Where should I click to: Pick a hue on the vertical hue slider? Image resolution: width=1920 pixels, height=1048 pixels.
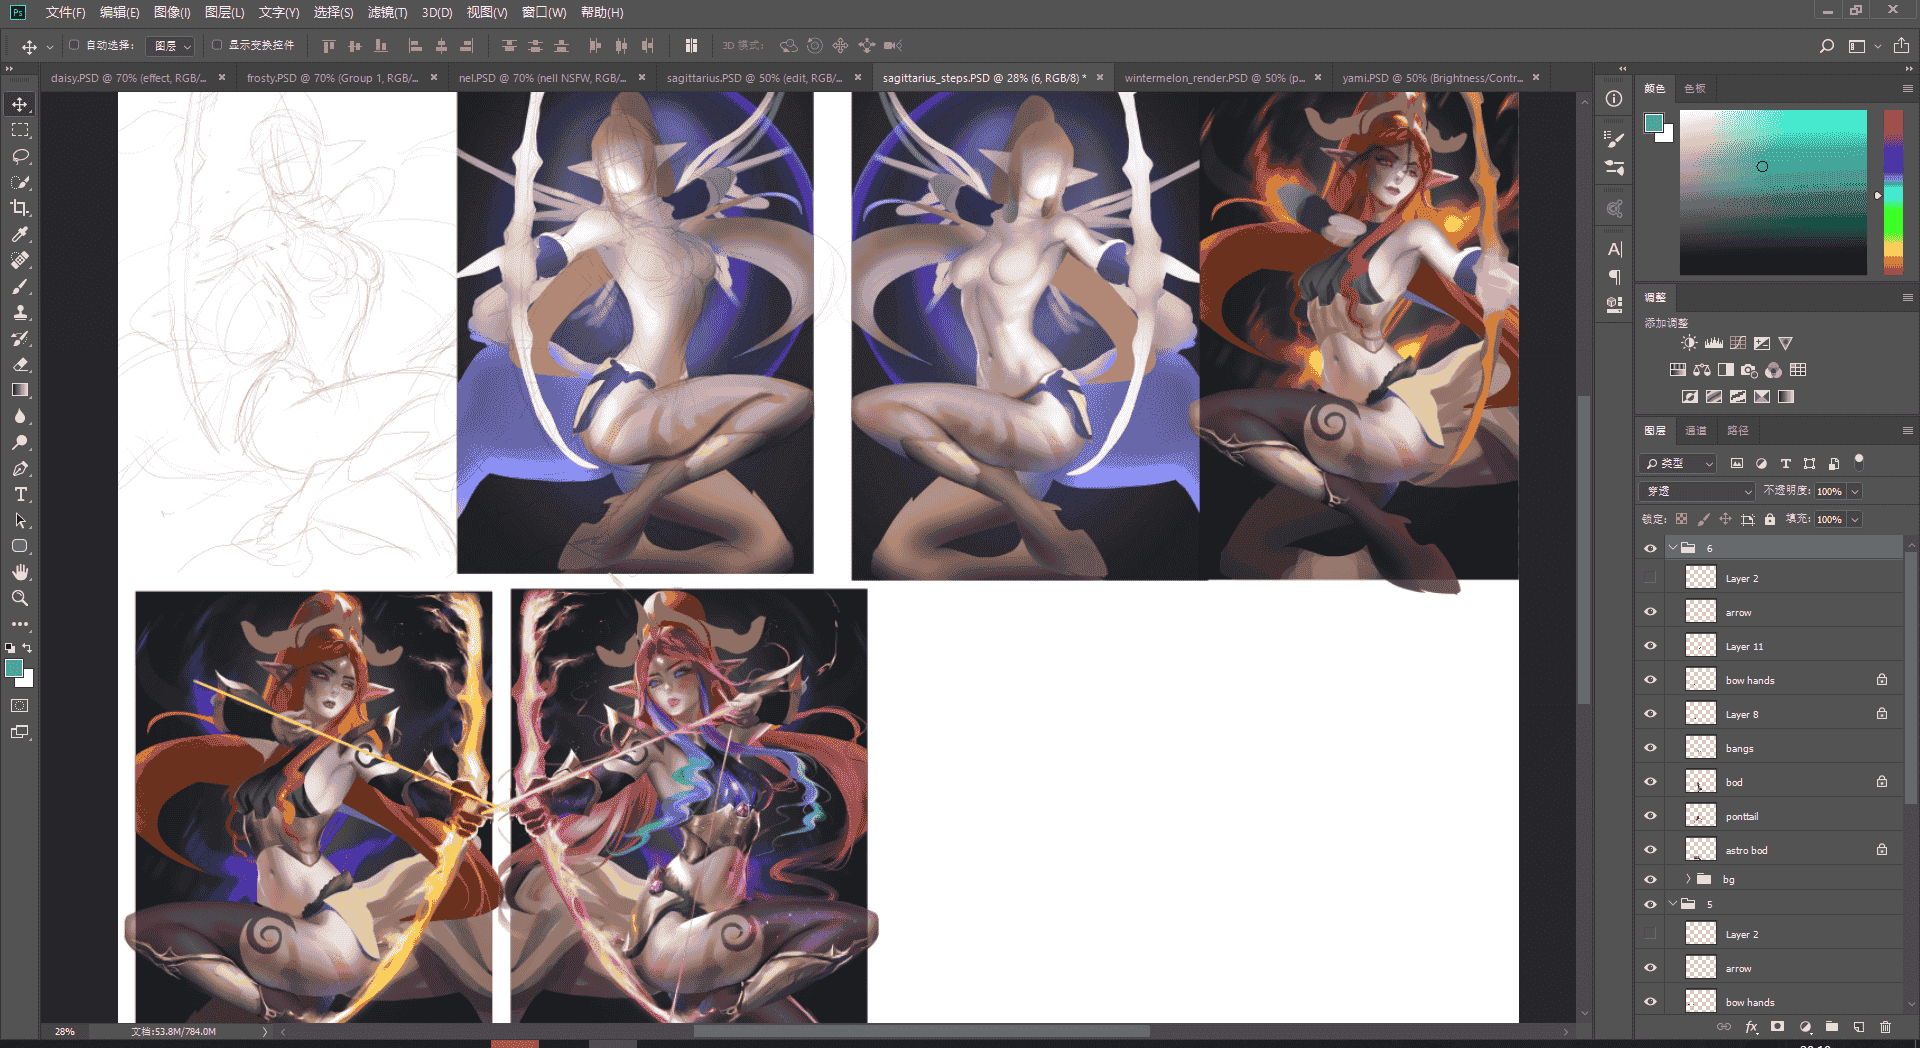[1893, 192]
